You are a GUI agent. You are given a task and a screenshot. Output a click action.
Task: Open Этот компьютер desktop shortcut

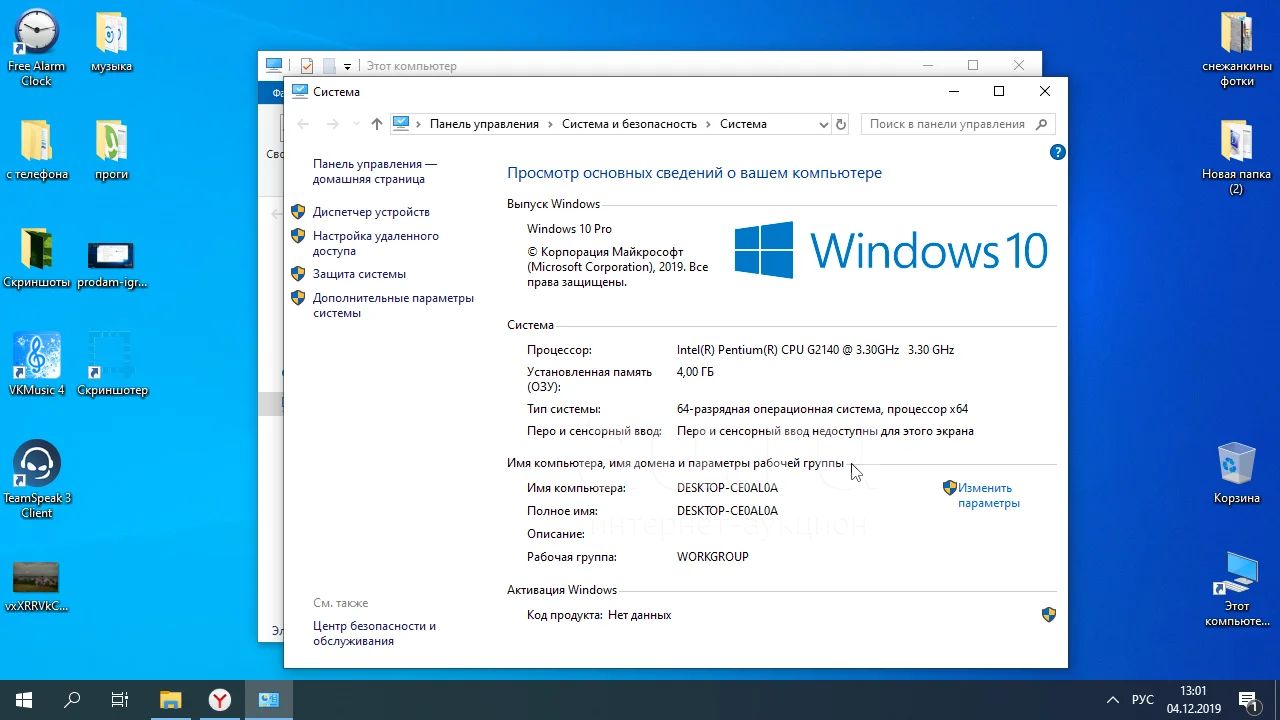tap(1237, 588)
